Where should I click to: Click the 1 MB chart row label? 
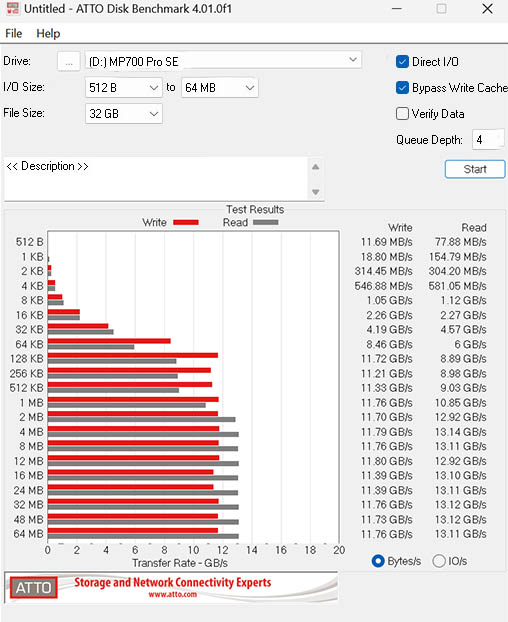point(31,403)
